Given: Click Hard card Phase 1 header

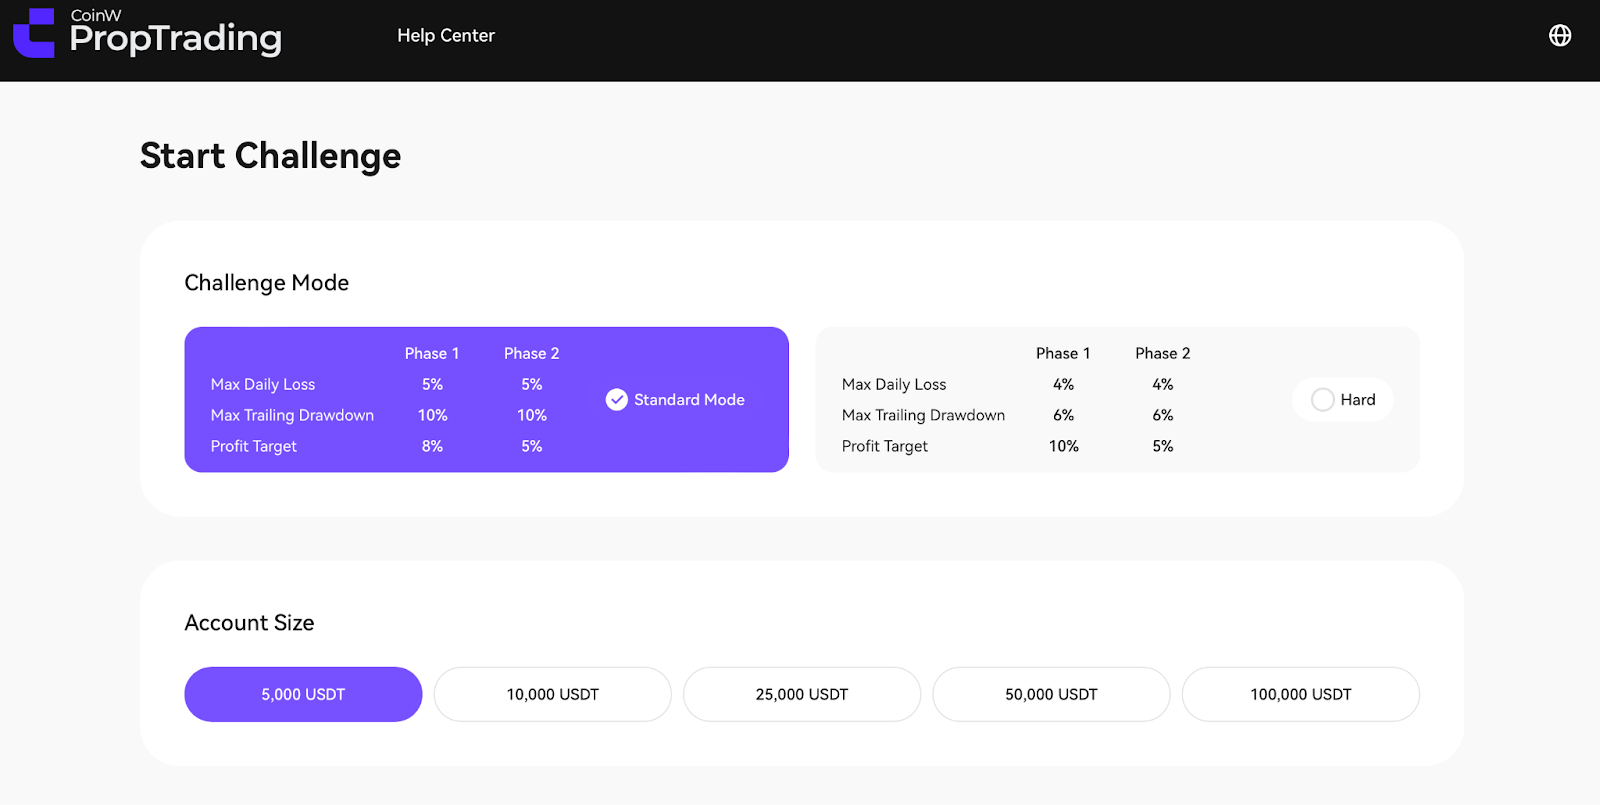Looking at the screenshot, I should coord(1063,353).
